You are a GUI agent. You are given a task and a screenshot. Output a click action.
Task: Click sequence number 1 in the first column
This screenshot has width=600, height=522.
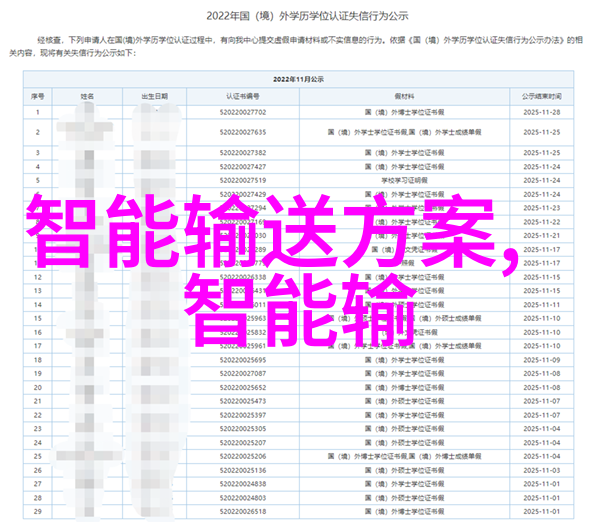(x=38, y=112)
